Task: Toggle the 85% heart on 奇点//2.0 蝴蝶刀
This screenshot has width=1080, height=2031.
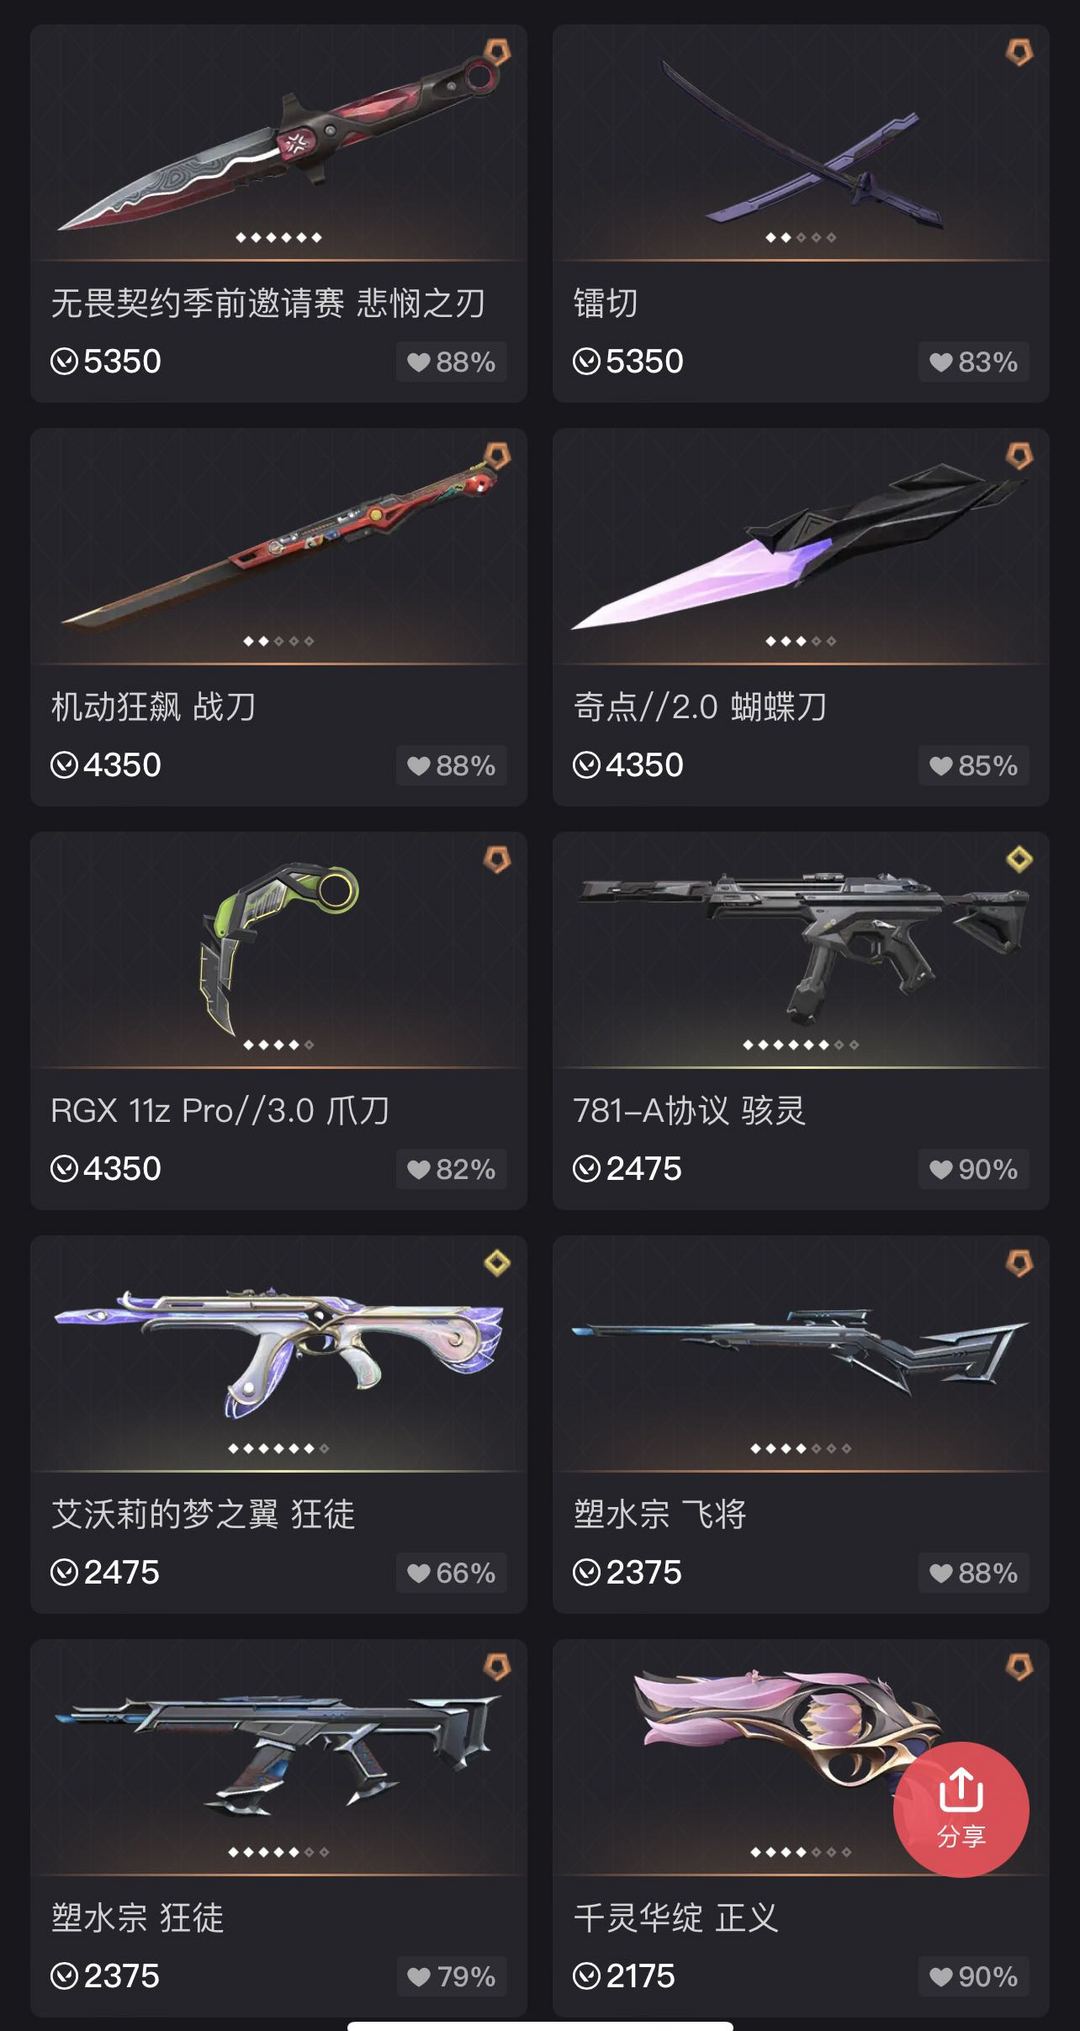Action: [x=973, y=766]
